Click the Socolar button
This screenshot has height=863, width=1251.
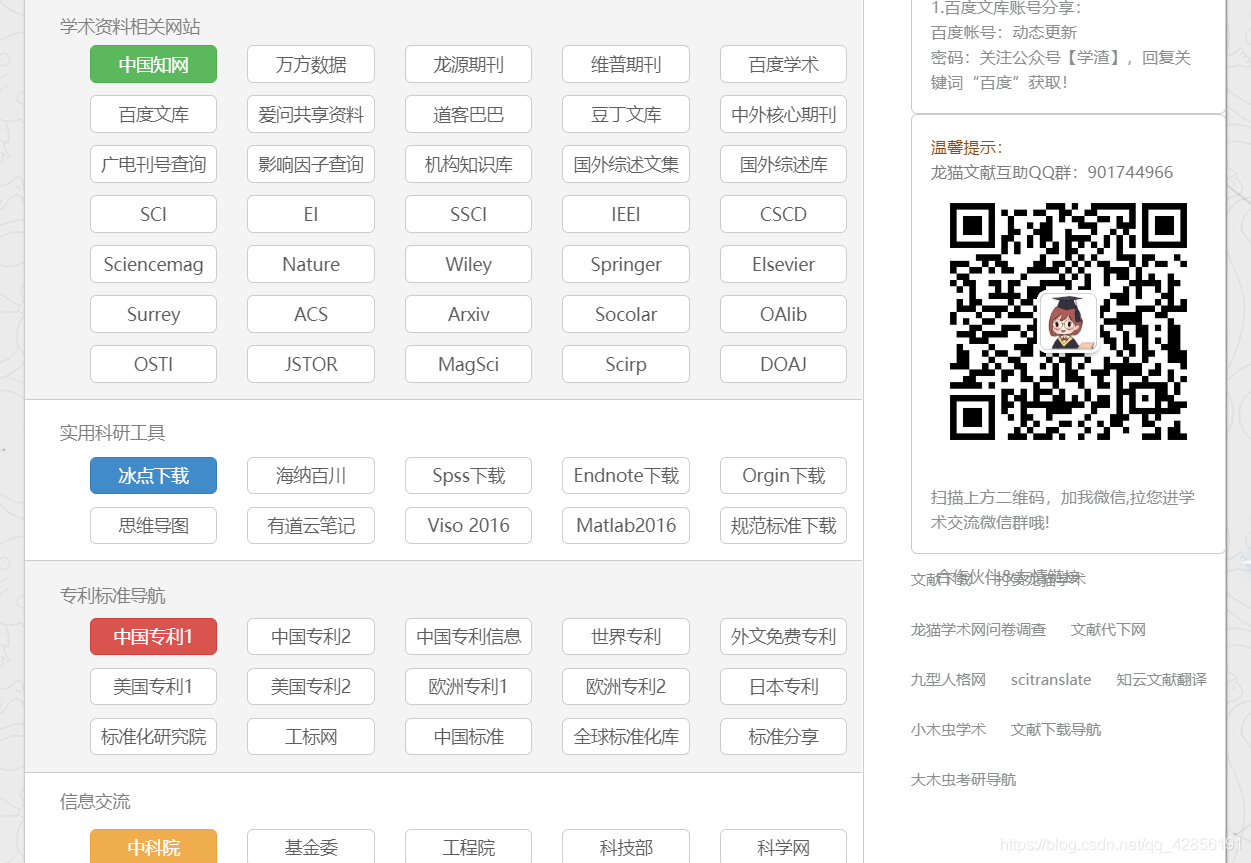626,314
